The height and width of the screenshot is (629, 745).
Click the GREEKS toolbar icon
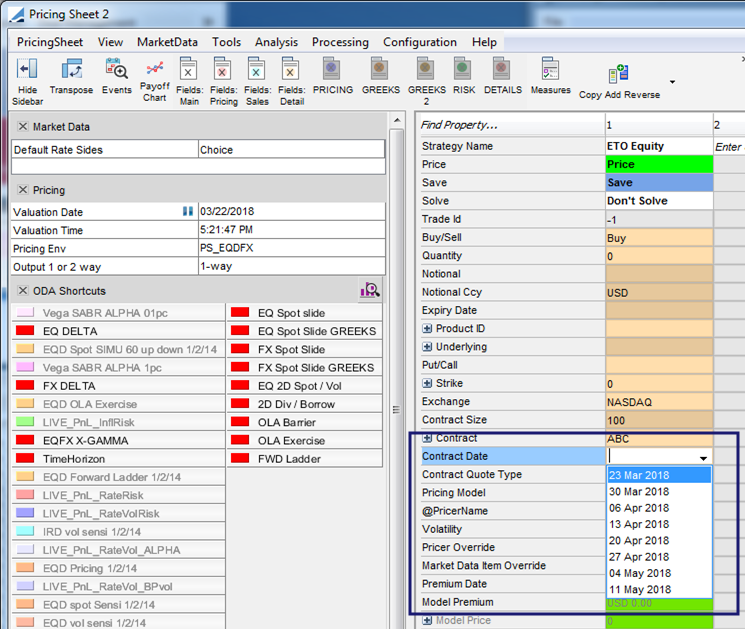coord(380,69)
